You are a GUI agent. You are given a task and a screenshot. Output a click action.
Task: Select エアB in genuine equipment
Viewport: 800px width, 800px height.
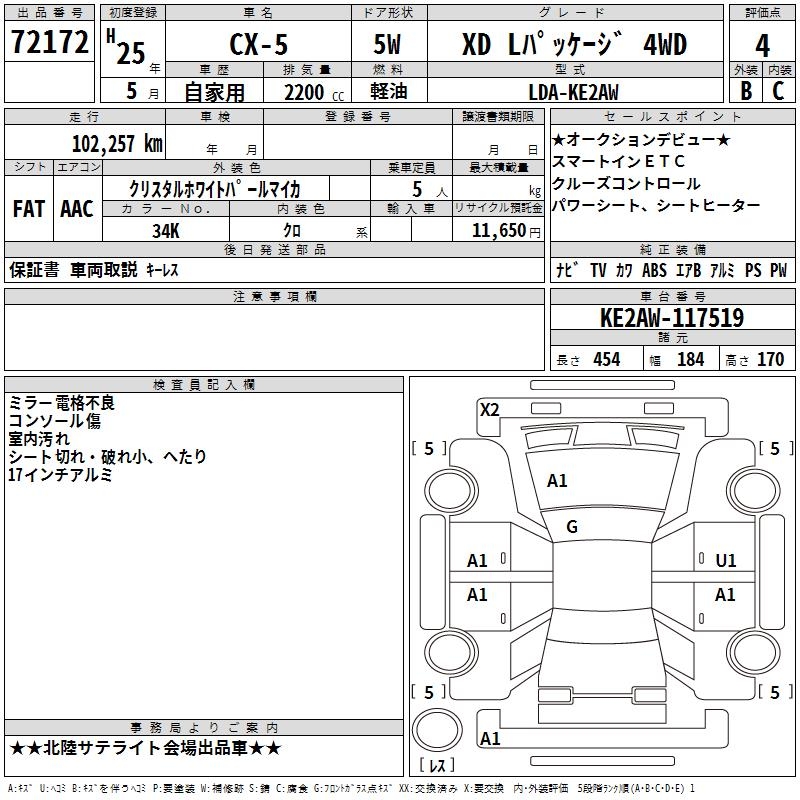pyautogui.click(x=688, y=270)
